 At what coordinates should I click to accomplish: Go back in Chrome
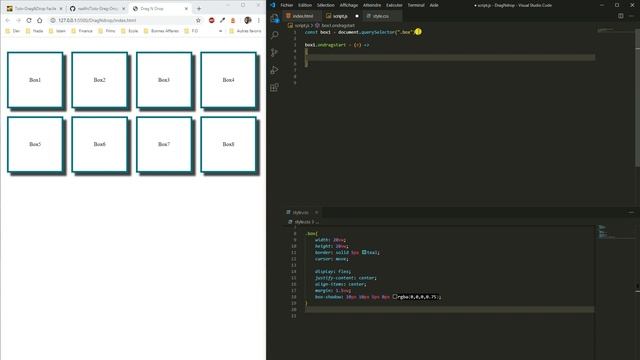(x=8, y=20)
